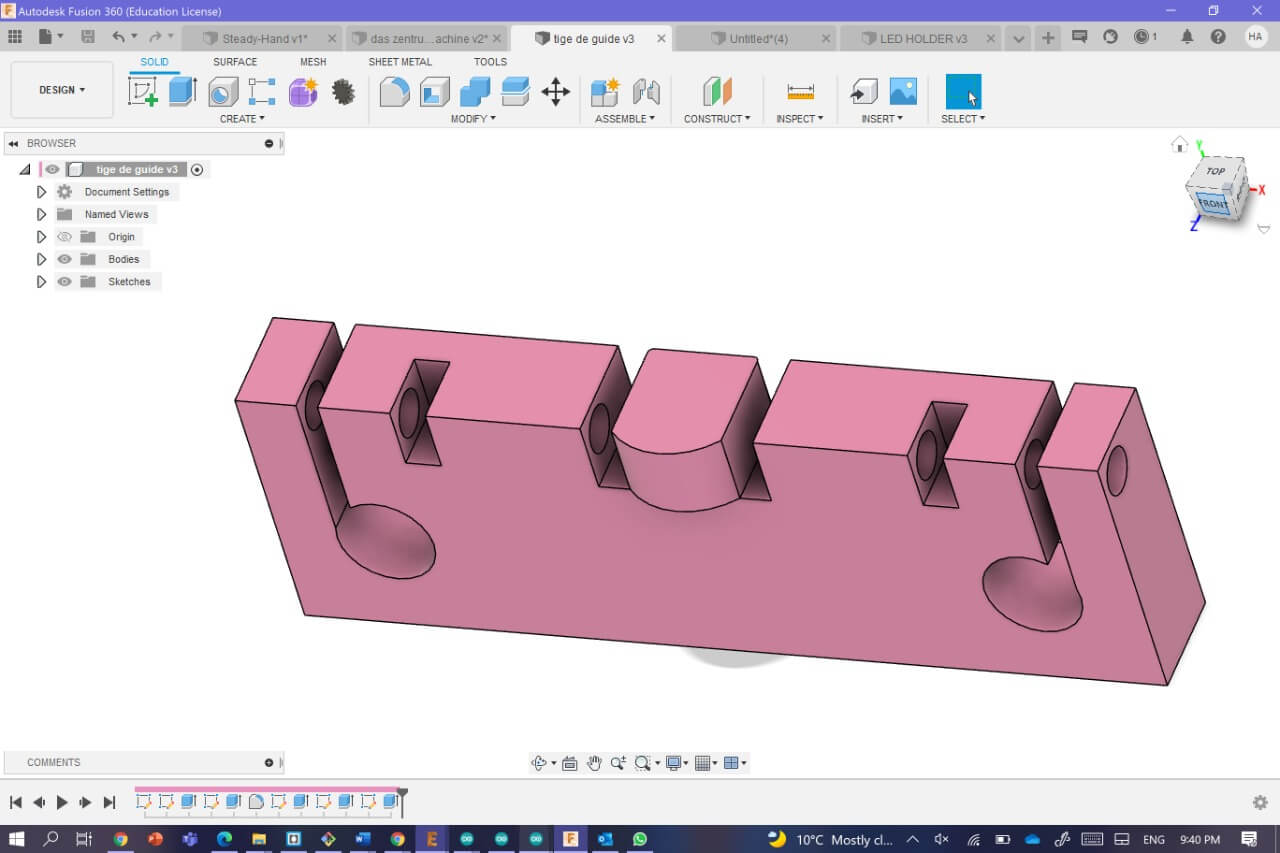This screenshot has height=853, width=1280.
Task: Switch to the LED HOLDER v3 document tab
Action: coord(922,39)
